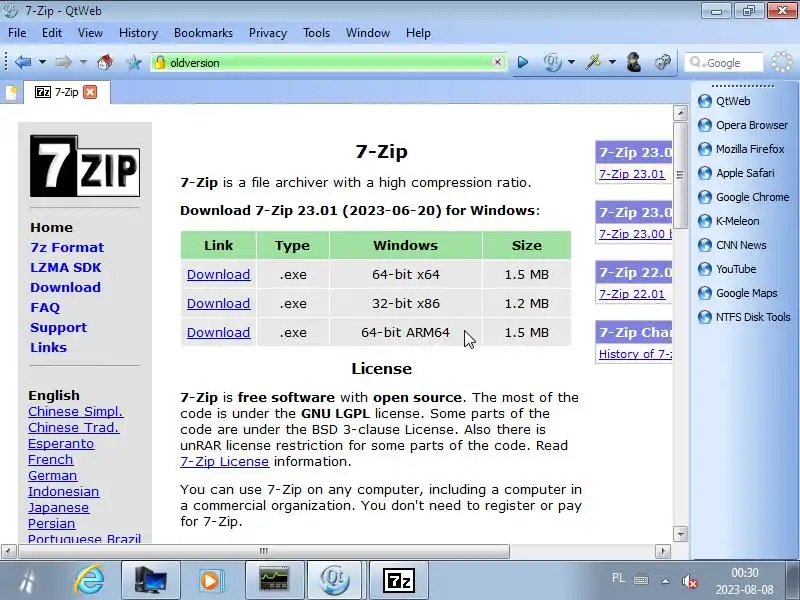Open Internet Explorer from the taskbar
800x600 pixels.
89,580
